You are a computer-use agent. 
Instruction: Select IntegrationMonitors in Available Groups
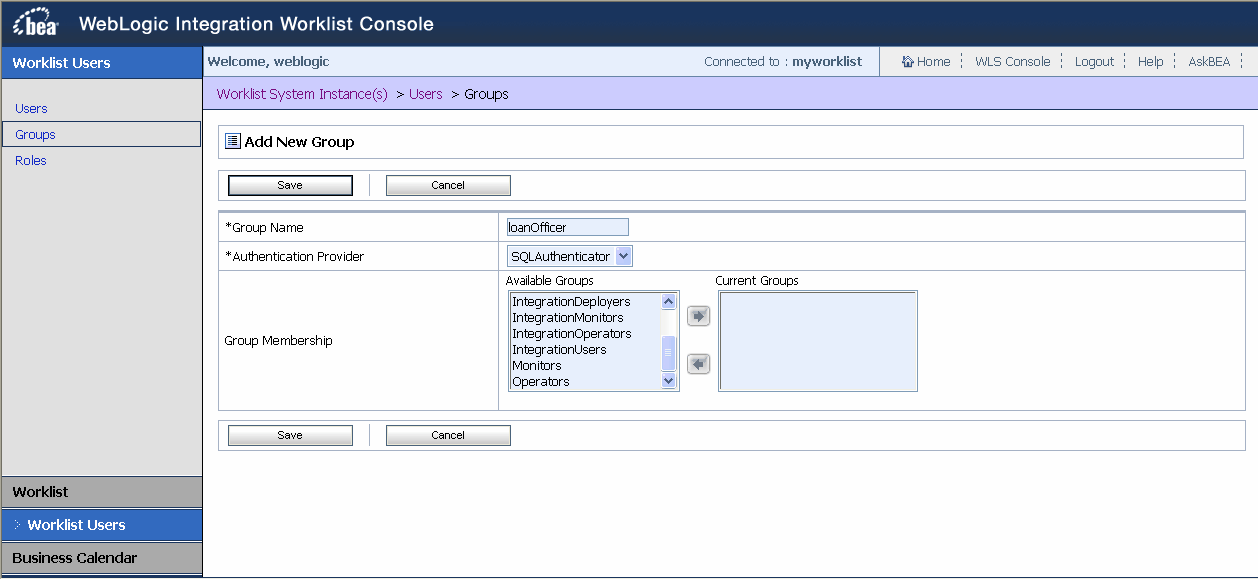[x=568, y=318]
